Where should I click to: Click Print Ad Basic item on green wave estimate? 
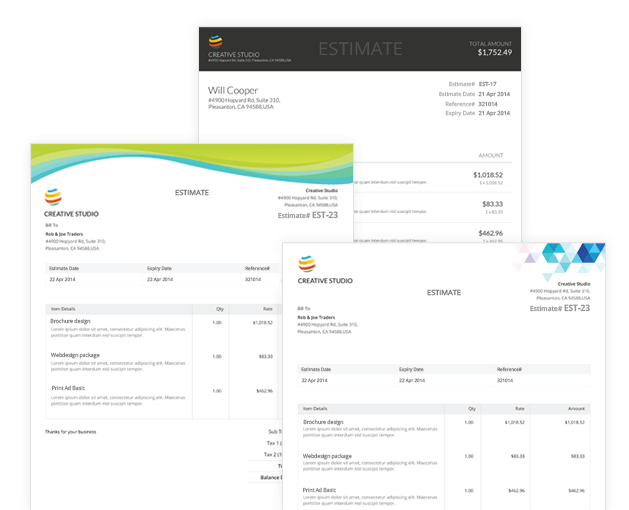click(68, 388)
